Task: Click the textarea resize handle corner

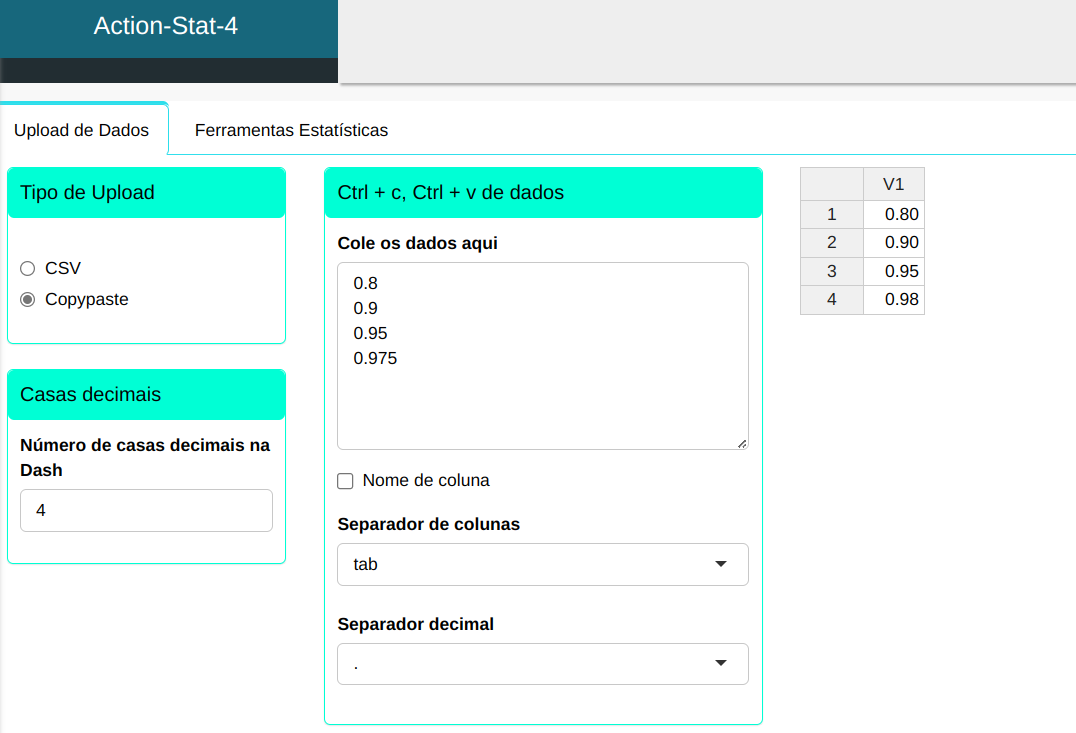Action: click(x=742, y=443)
